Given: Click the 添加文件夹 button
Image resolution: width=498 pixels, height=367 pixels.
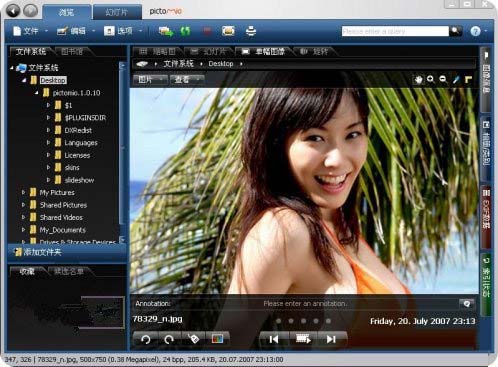Looking at the screenshot, I should [38, 252].
